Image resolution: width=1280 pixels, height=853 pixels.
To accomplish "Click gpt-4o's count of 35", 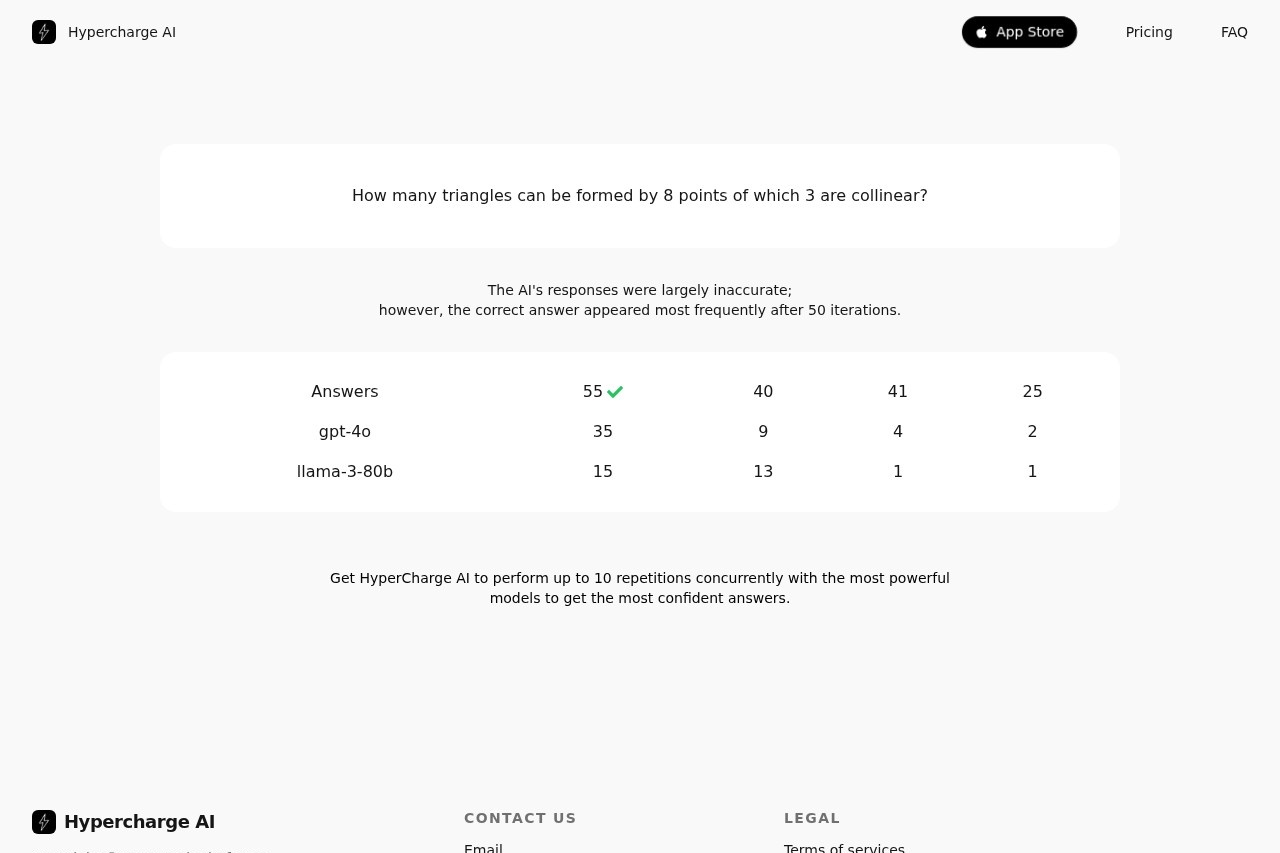I will point(602,432).
